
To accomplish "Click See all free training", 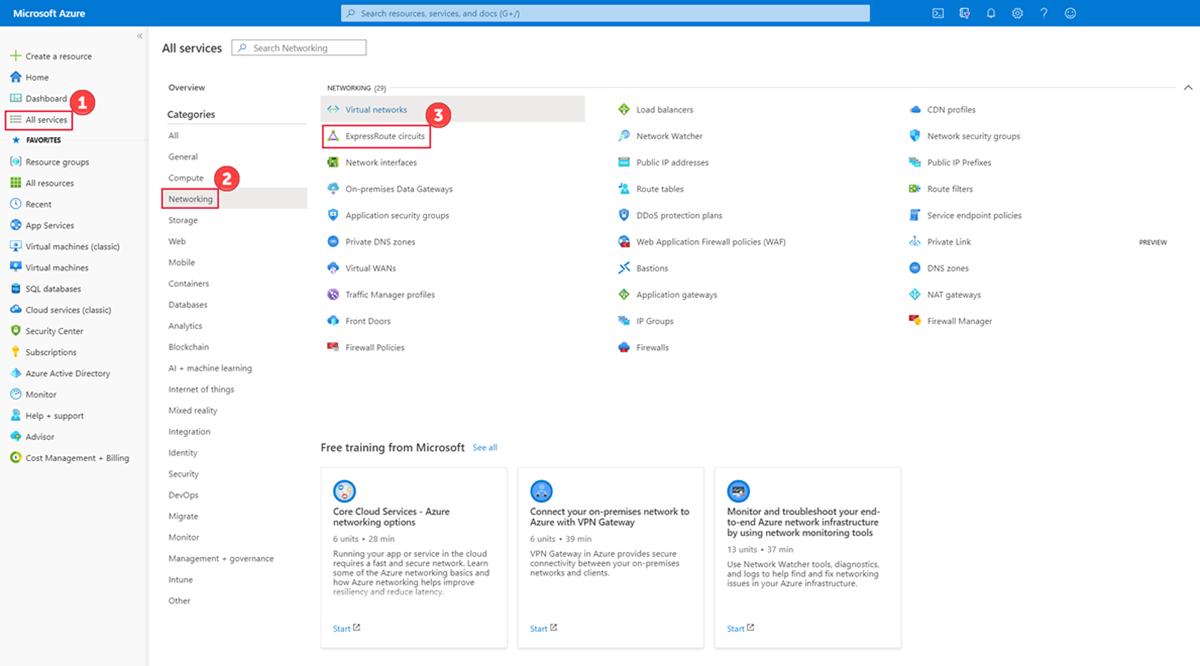I will 484,447.
